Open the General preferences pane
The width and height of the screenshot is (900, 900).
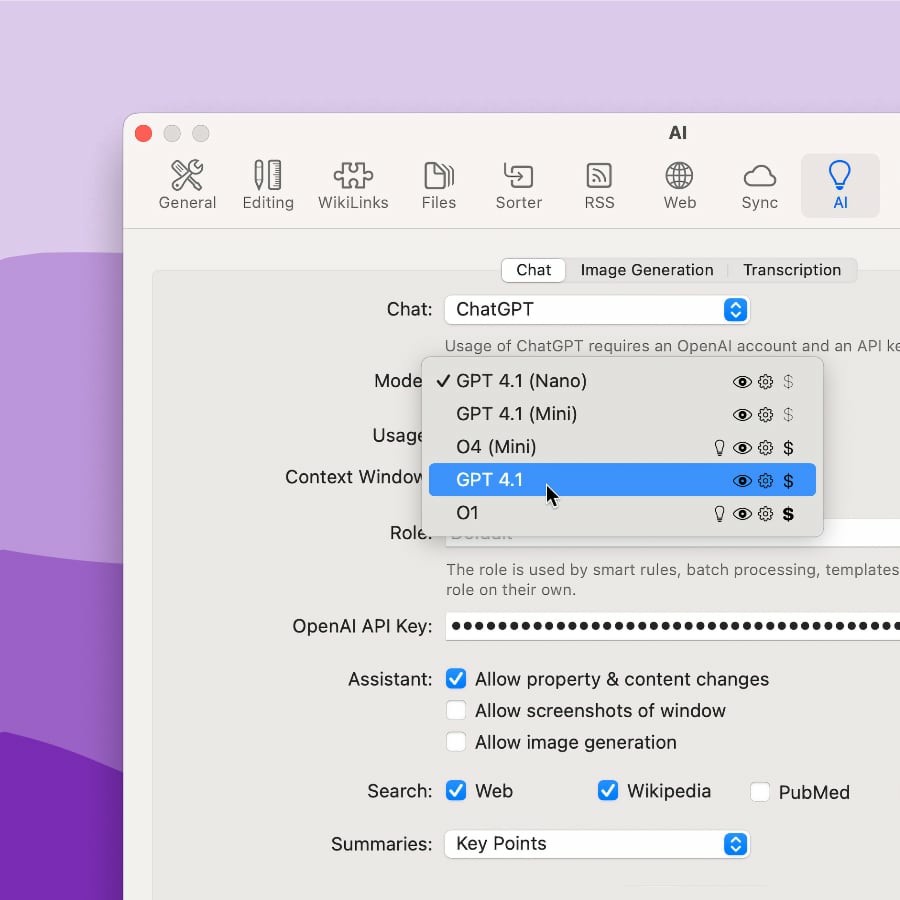tap(187, 185)
